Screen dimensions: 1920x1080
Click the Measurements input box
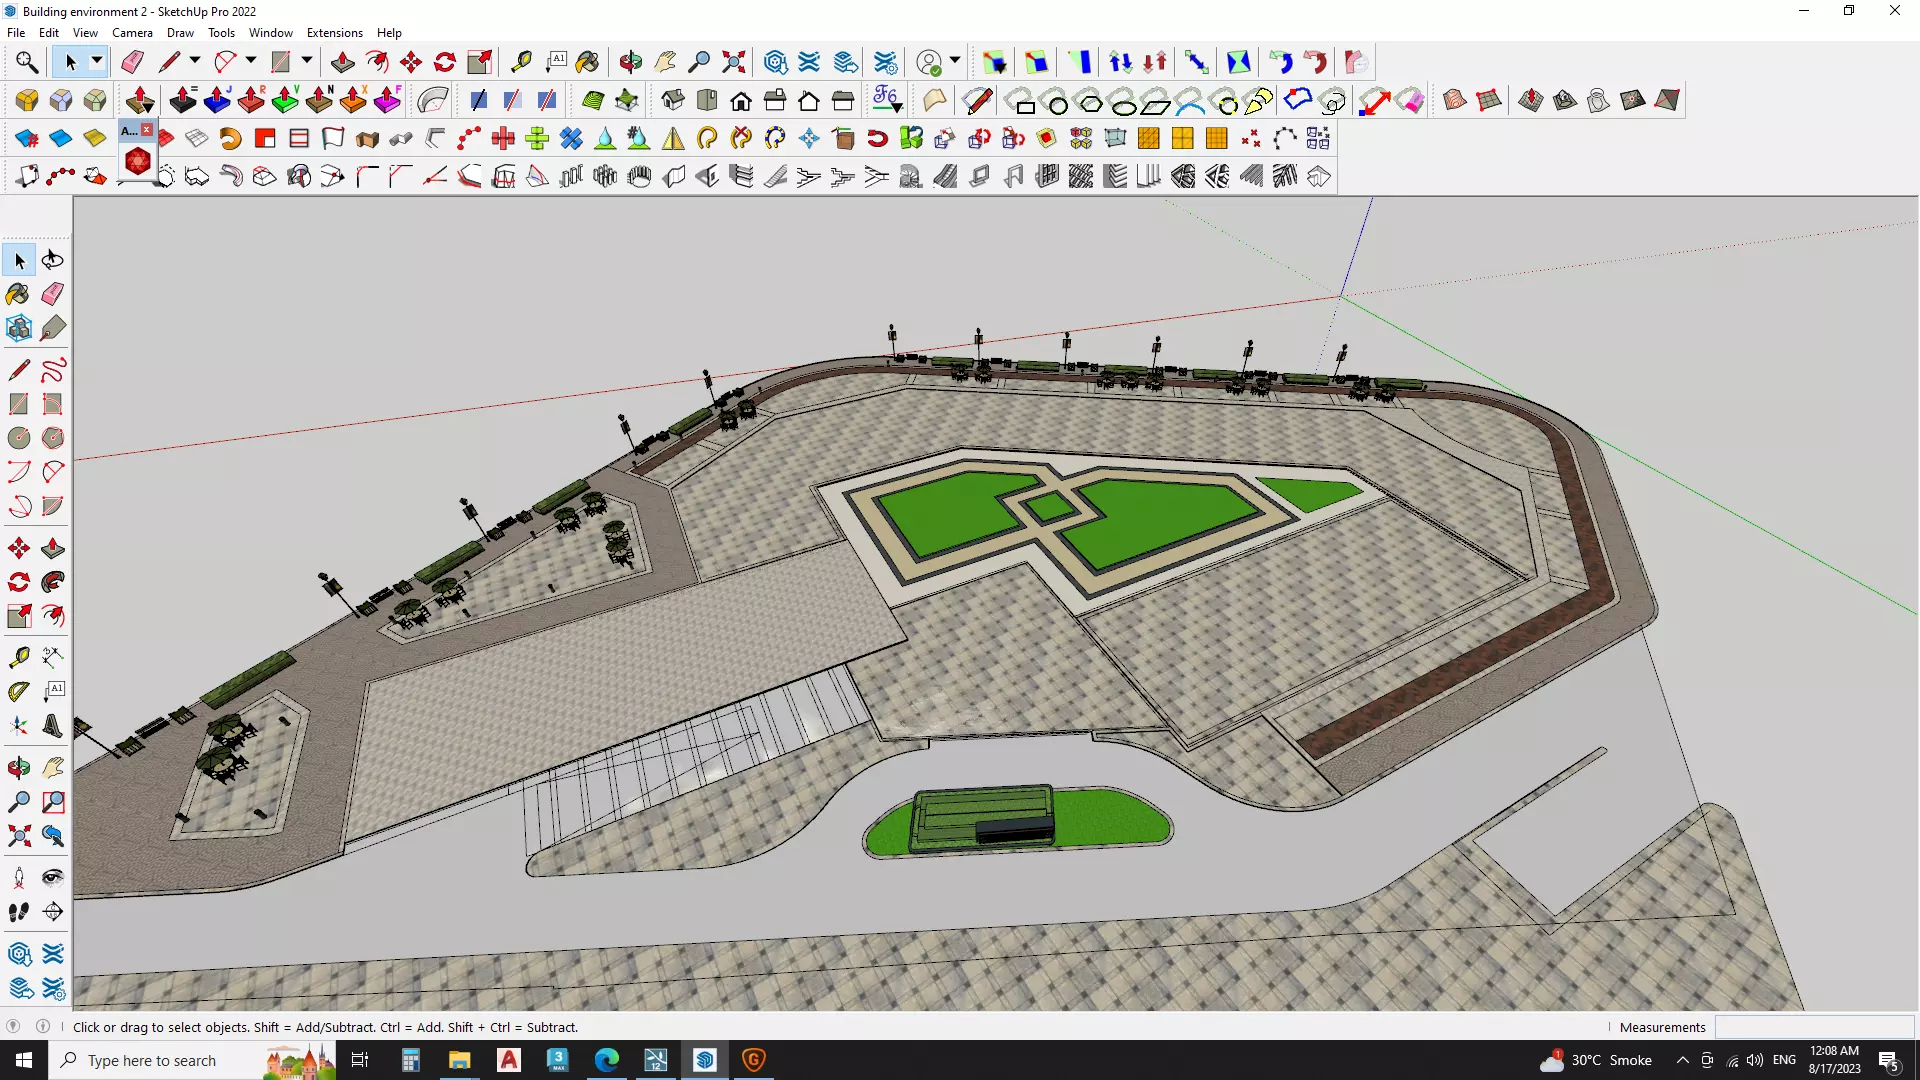point(1813,1027)
